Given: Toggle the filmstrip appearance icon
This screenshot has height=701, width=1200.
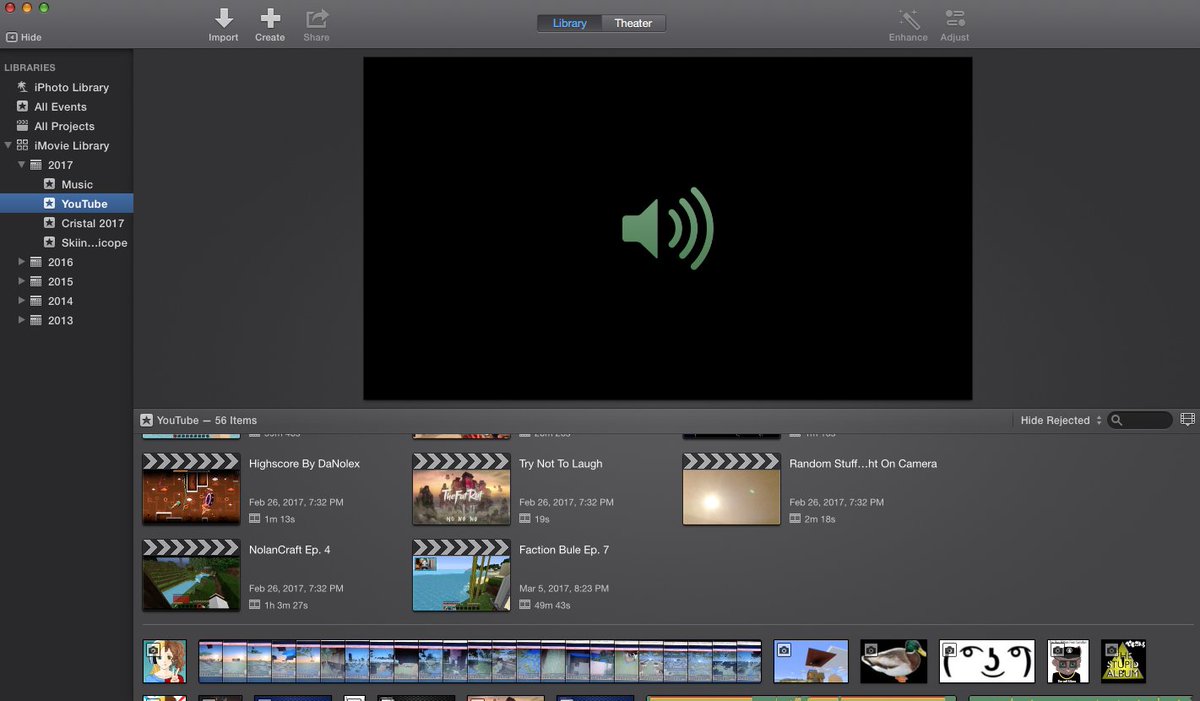Looking at the screenshot, I should point(1188,420).
